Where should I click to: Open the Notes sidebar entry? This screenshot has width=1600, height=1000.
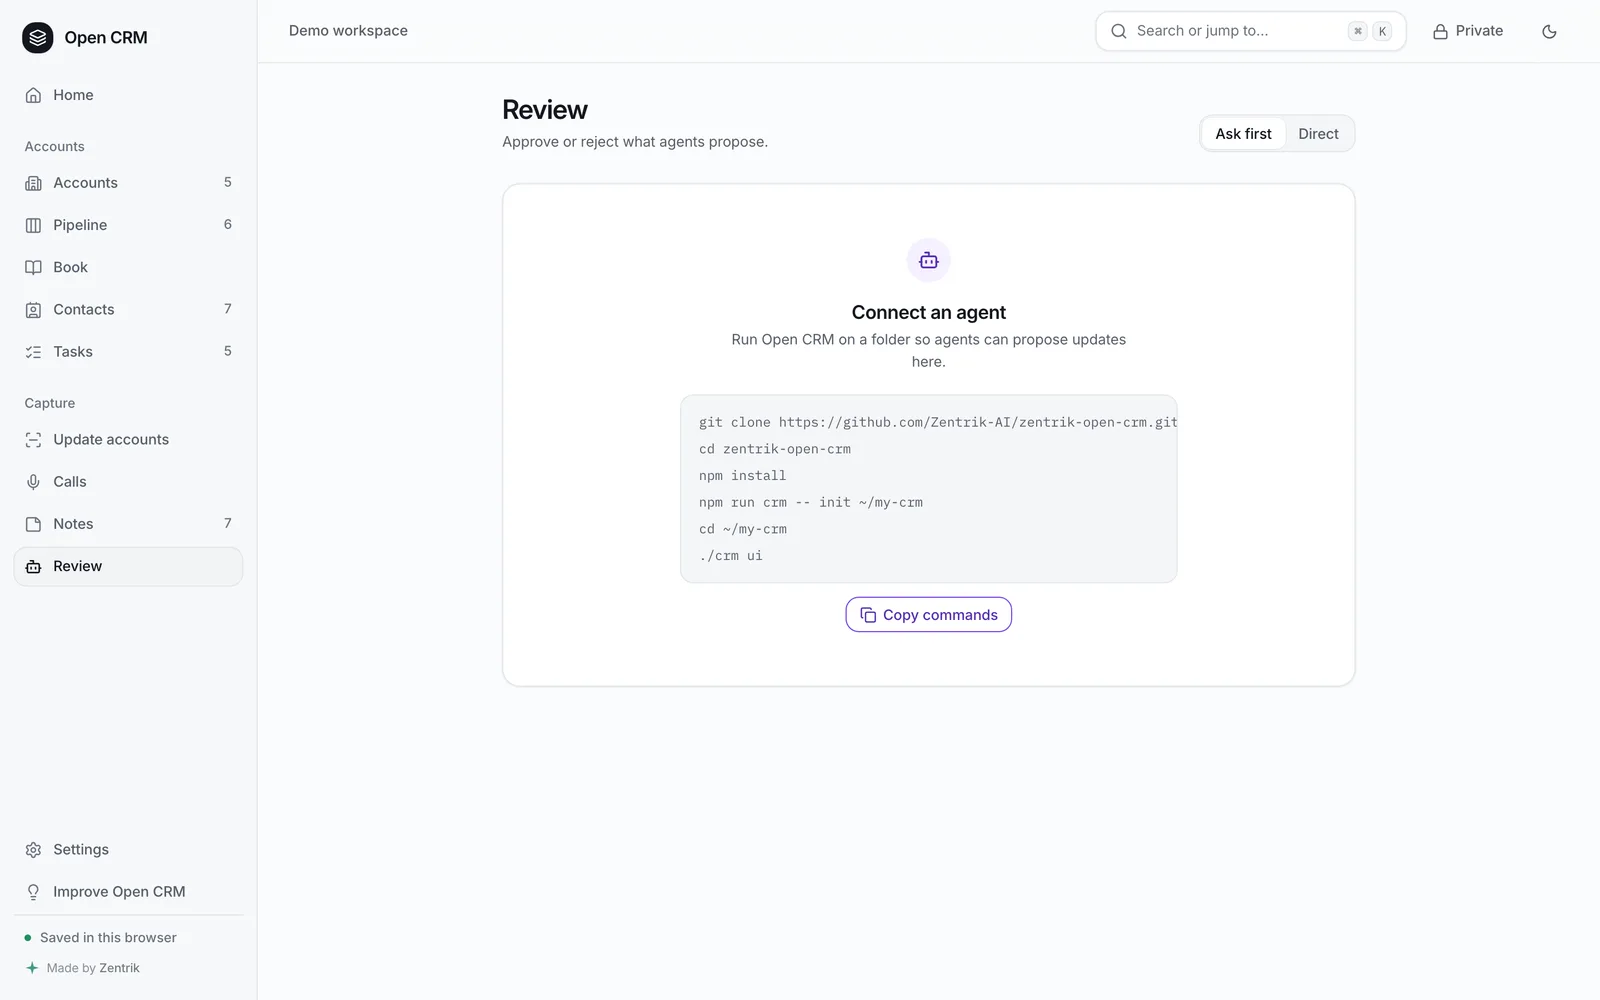128,524
